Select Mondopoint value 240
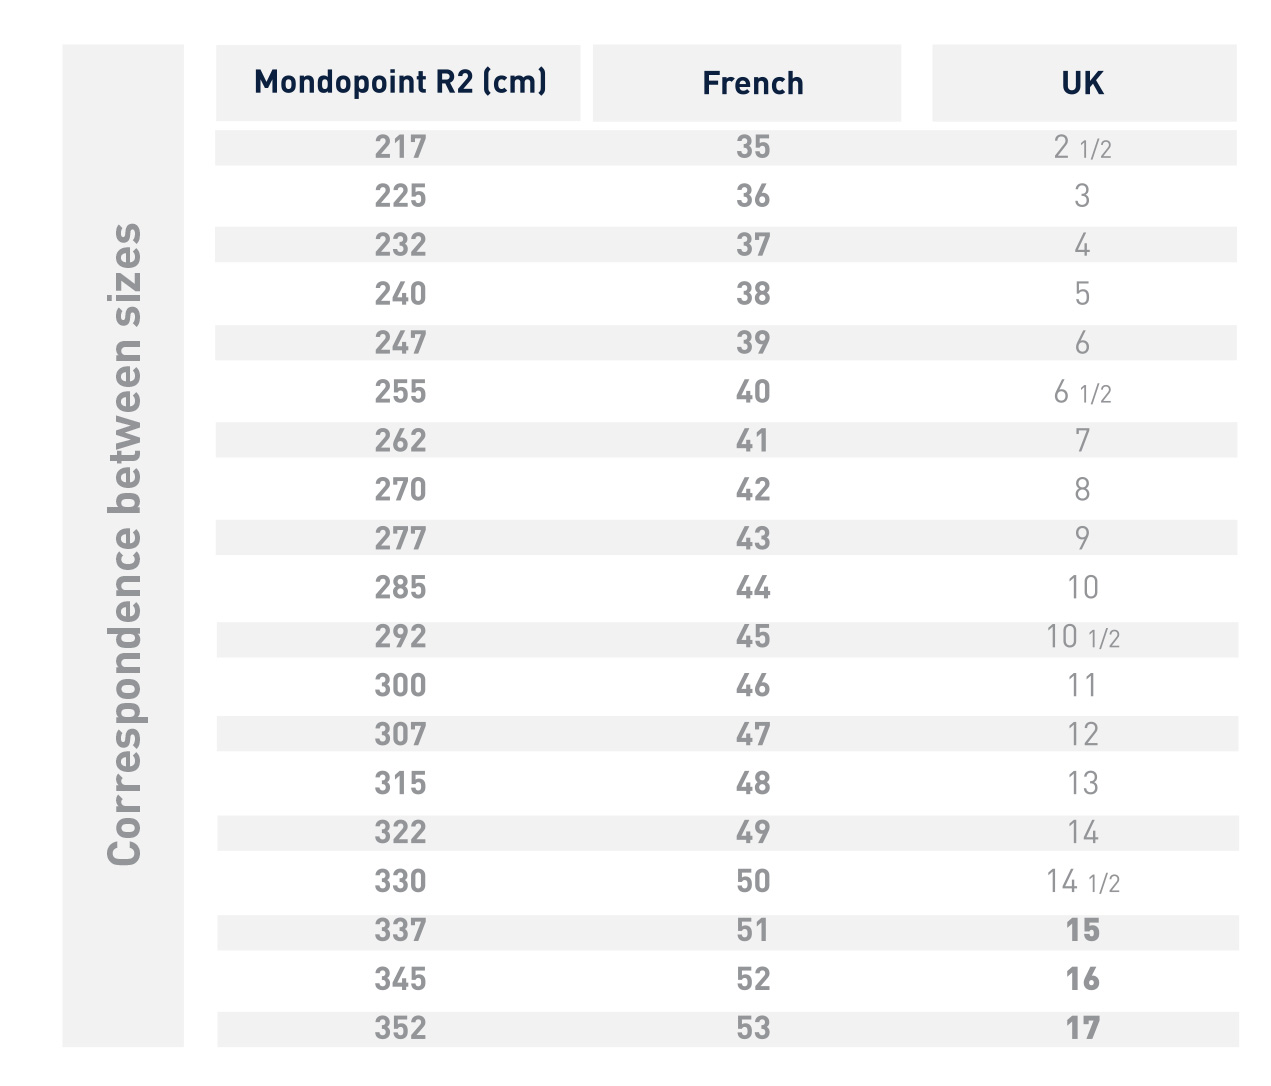Image resolution: width=1271 pixels, height=1086 pixels. 400,294
